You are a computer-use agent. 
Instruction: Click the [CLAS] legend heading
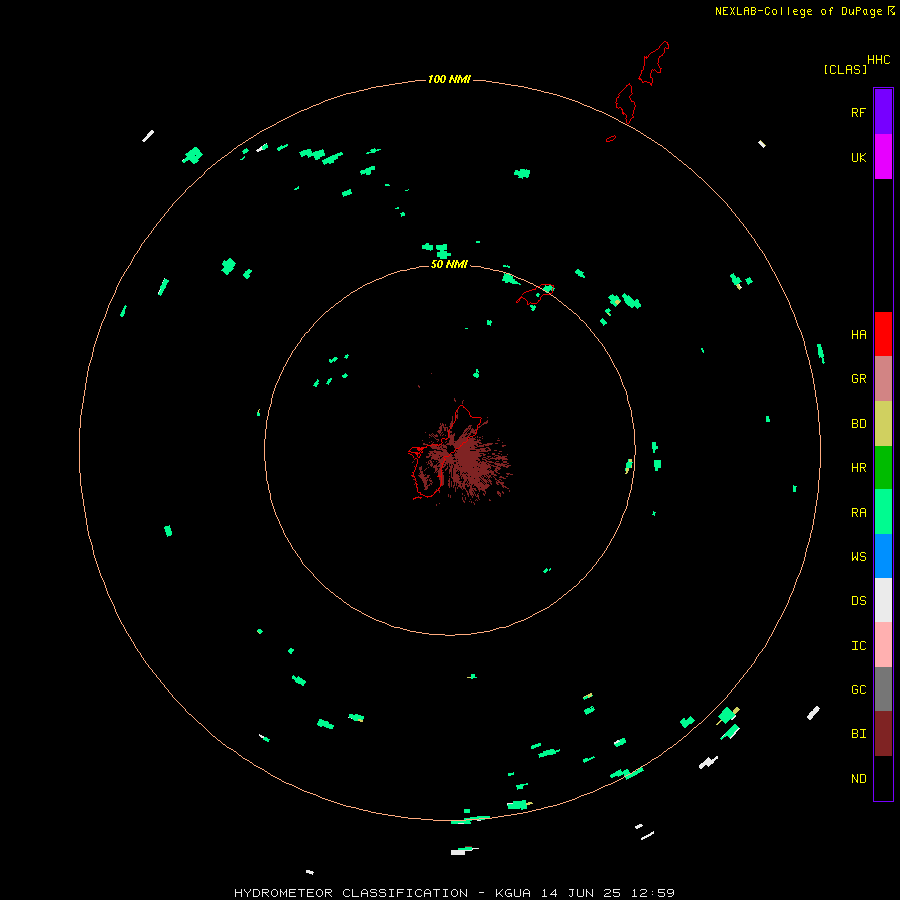pyautogui.click(x=845, y=70)
